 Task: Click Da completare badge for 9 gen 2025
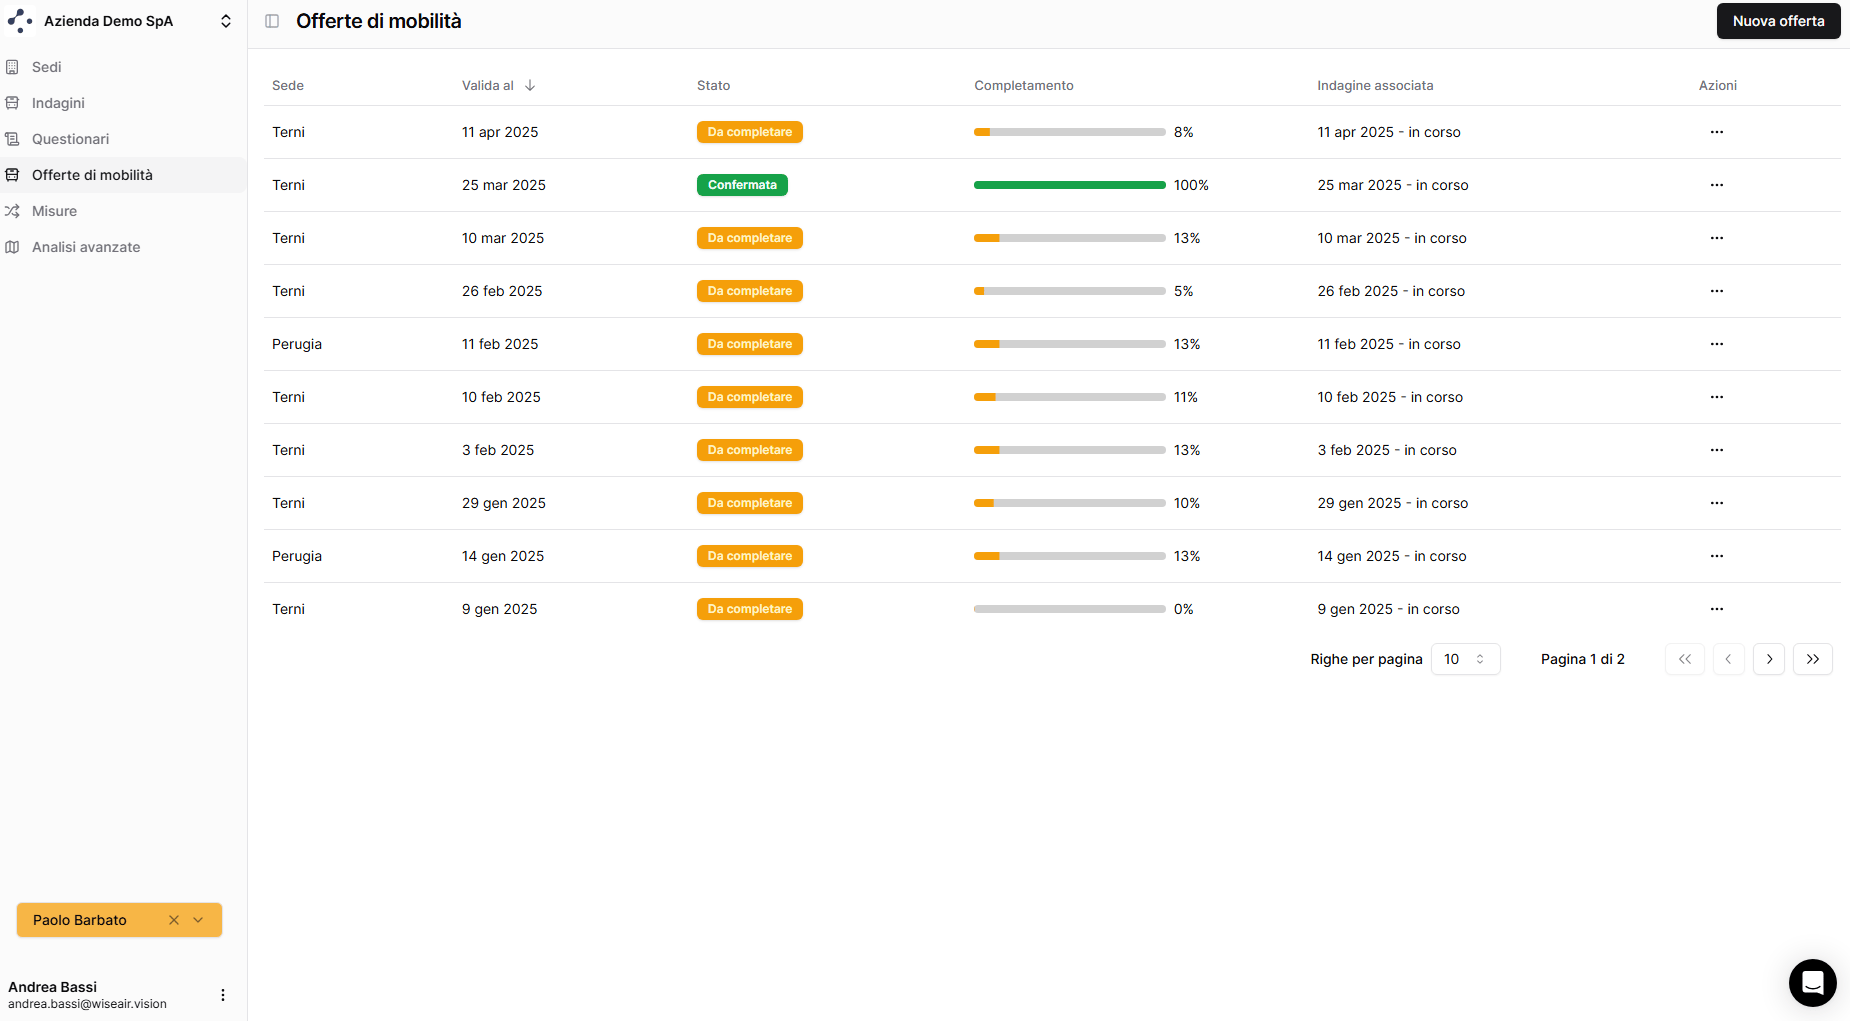(750, 609)
